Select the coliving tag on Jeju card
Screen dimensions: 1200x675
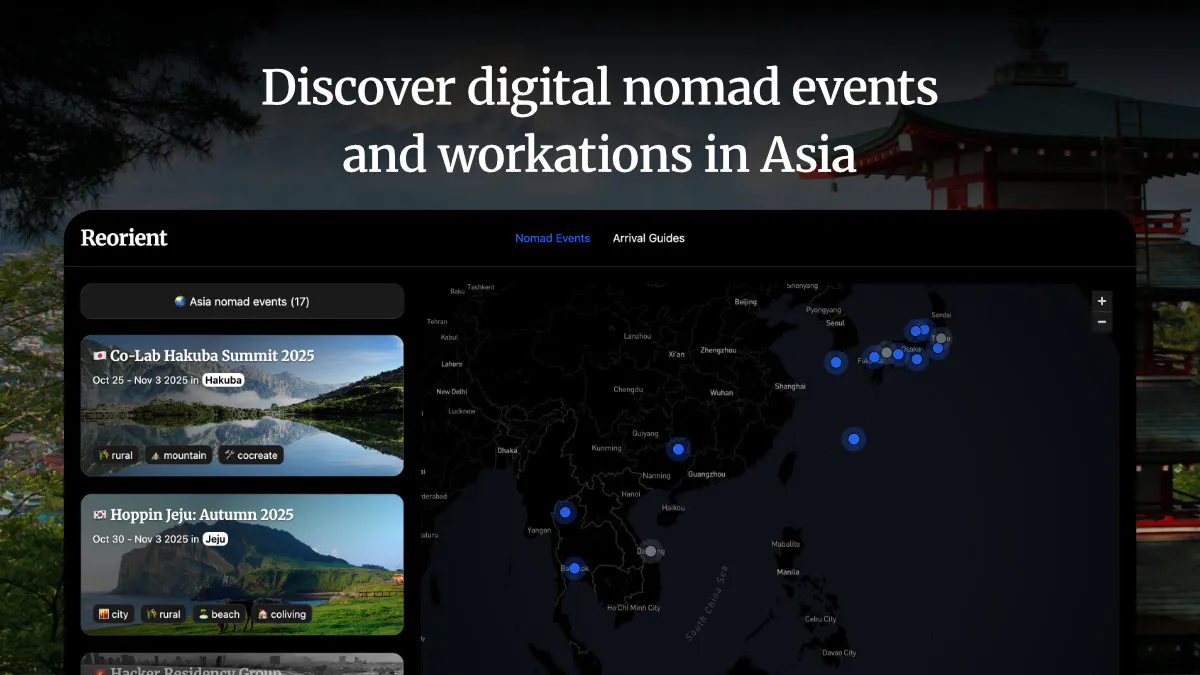(282, 614)
